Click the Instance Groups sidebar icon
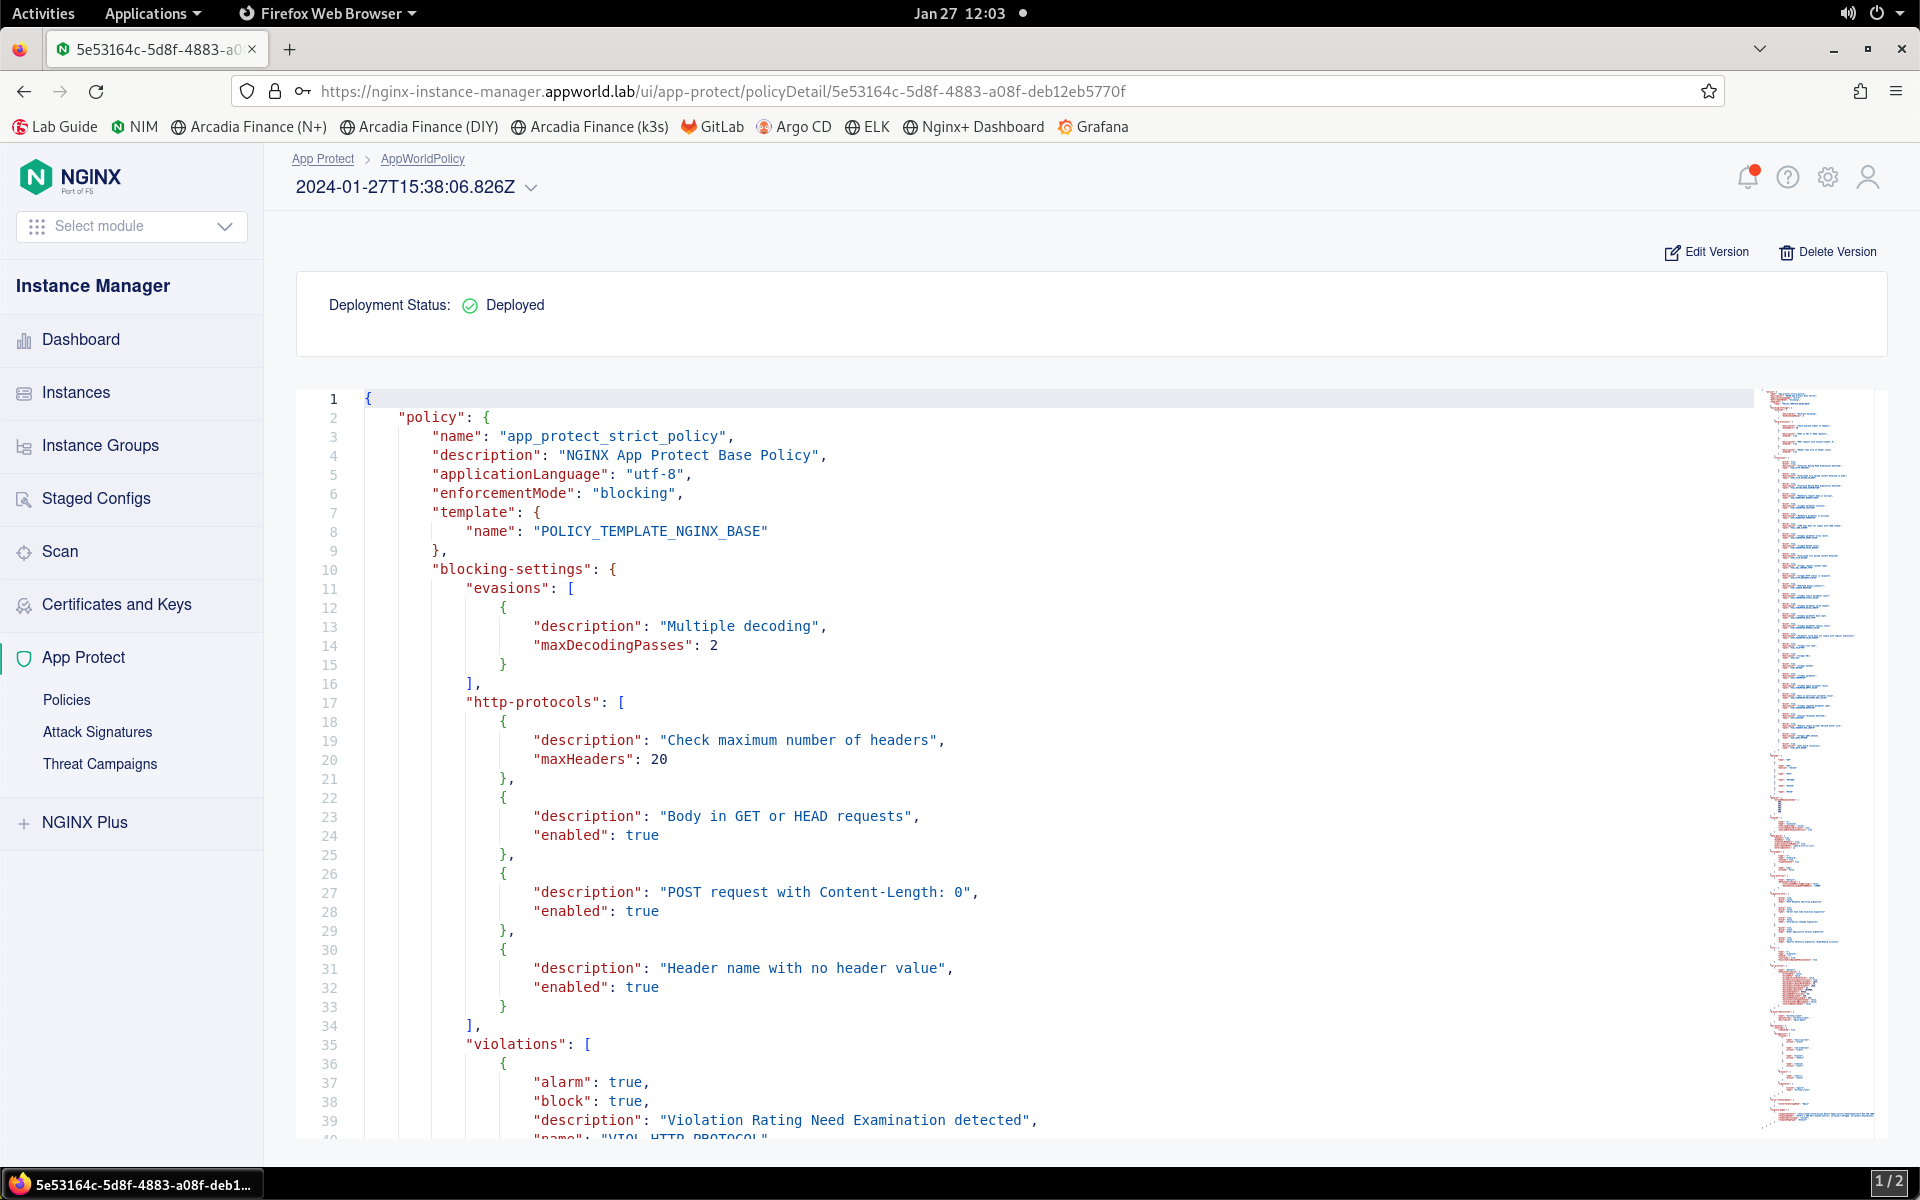Image resolution: width=1920 pixels, height=1200 pixels. pos(24,447)
